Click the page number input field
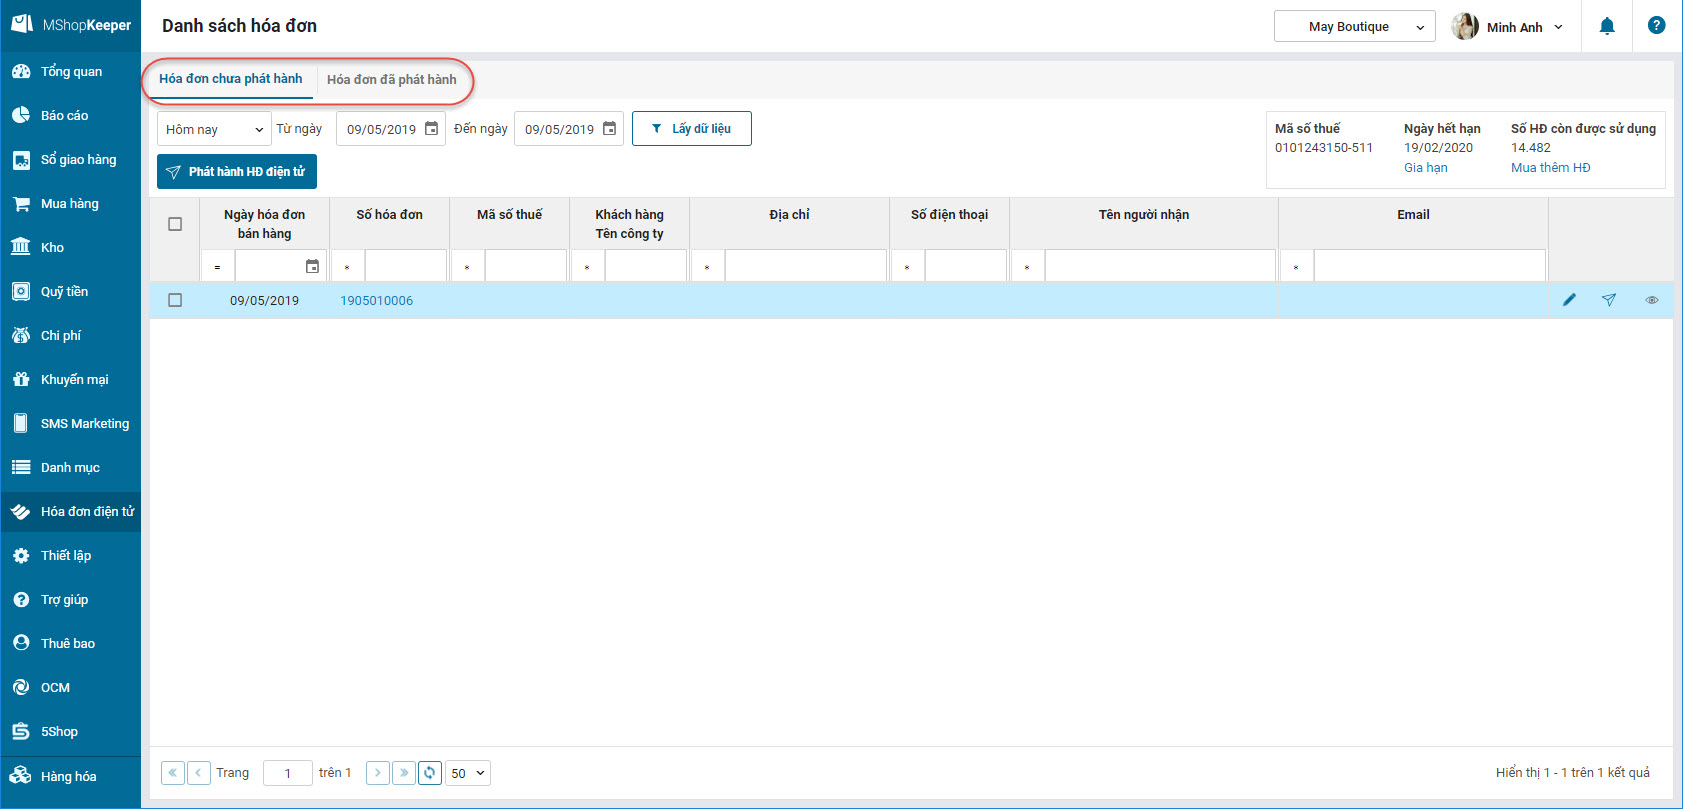 tap(287, 773)
